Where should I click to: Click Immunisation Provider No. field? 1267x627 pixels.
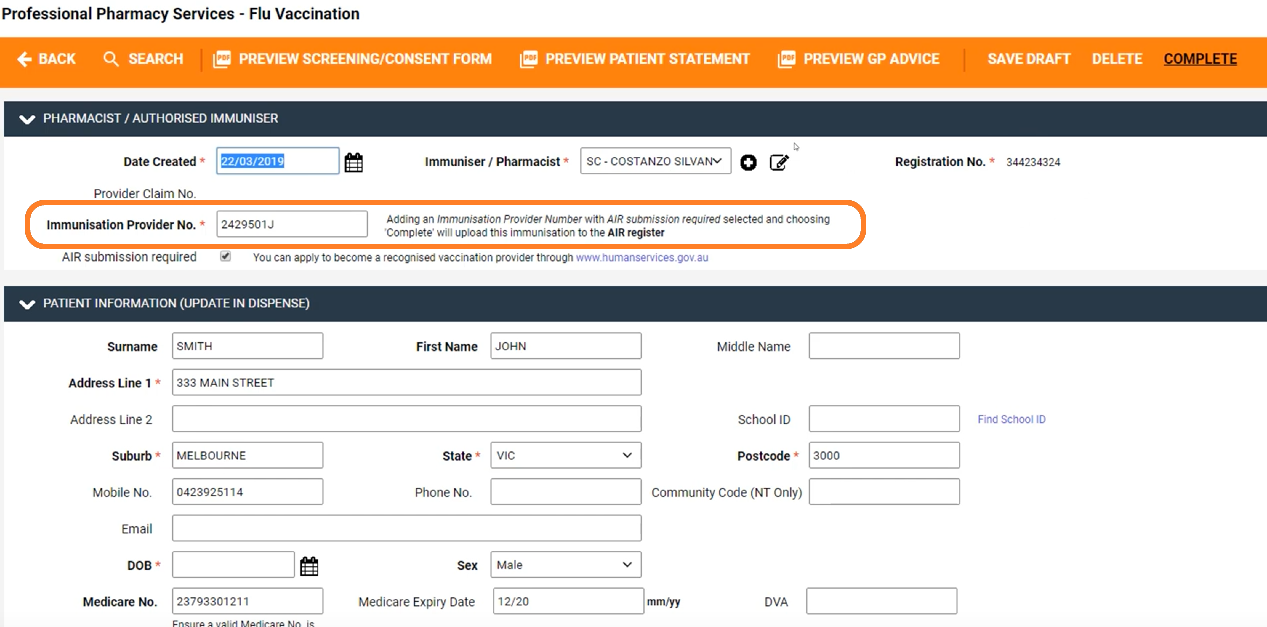(x=292, y=224)
